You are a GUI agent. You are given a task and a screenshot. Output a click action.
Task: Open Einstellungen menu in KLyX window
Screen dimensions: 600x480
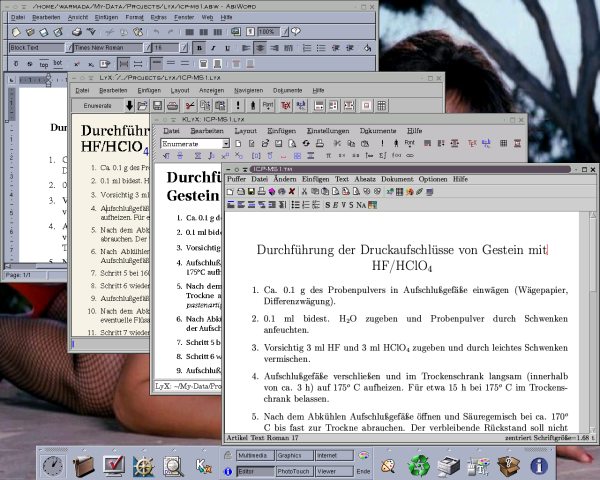[328, 131]
